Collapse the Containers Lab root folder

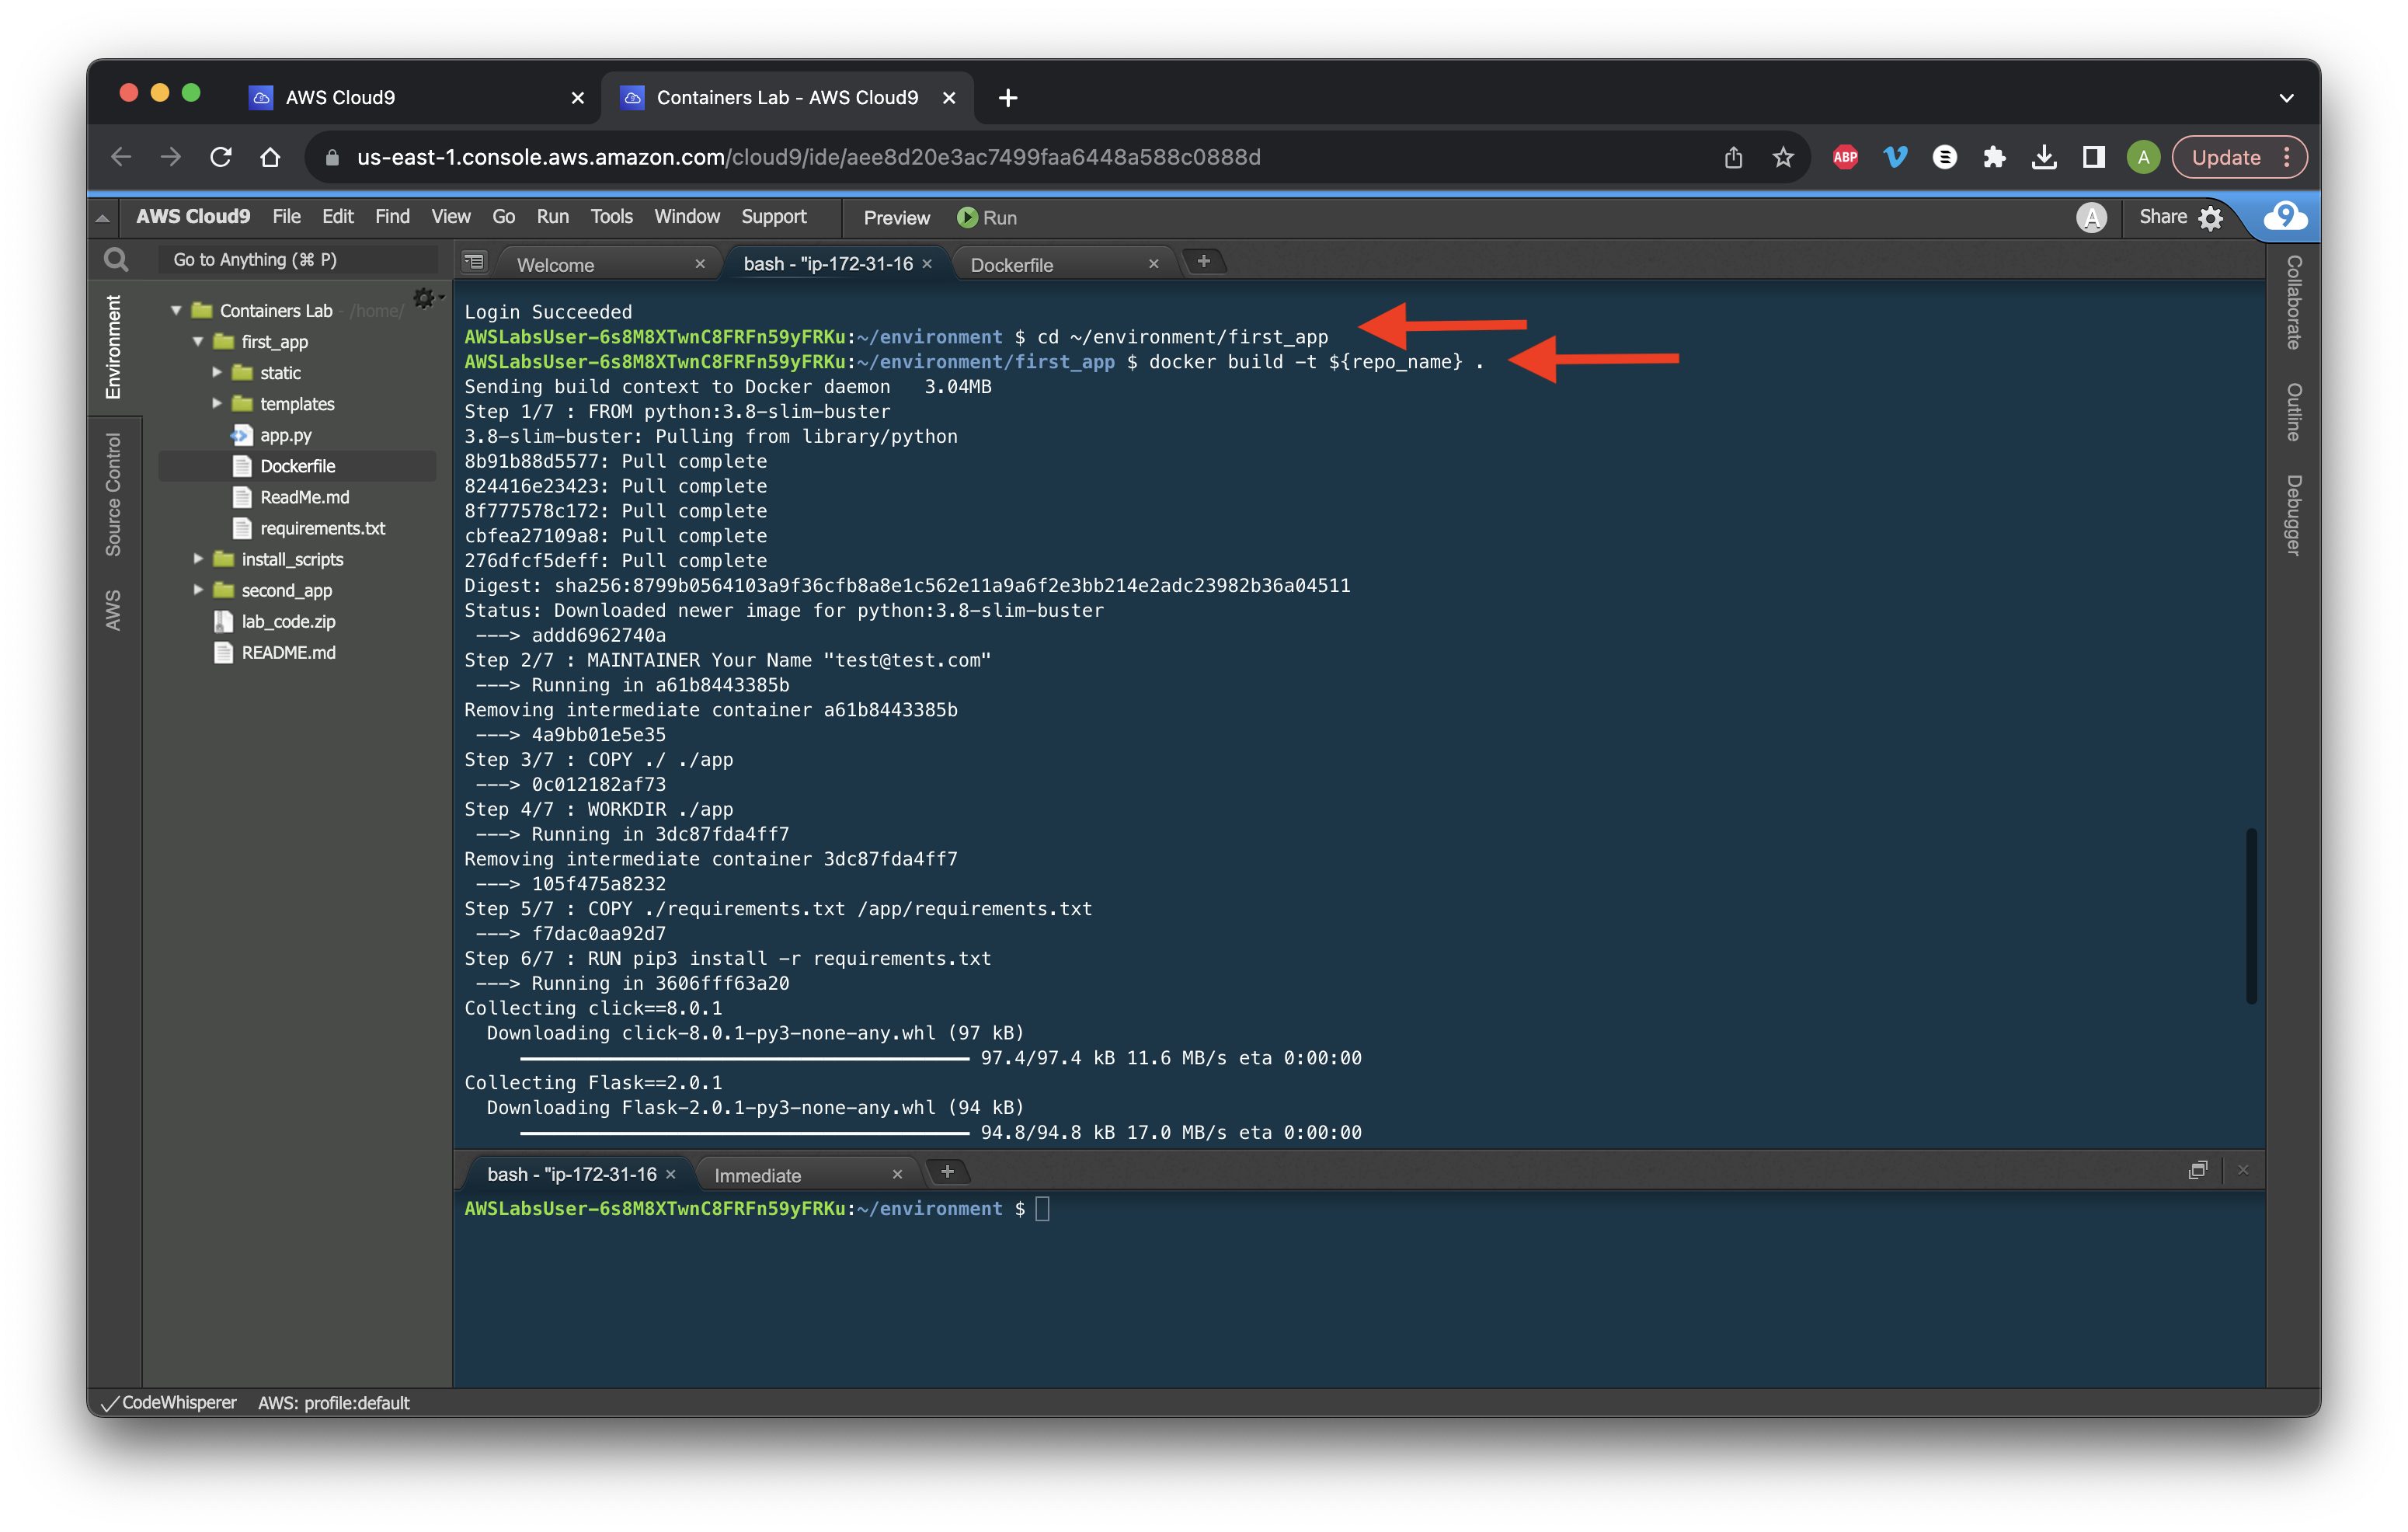click(176, 310)
